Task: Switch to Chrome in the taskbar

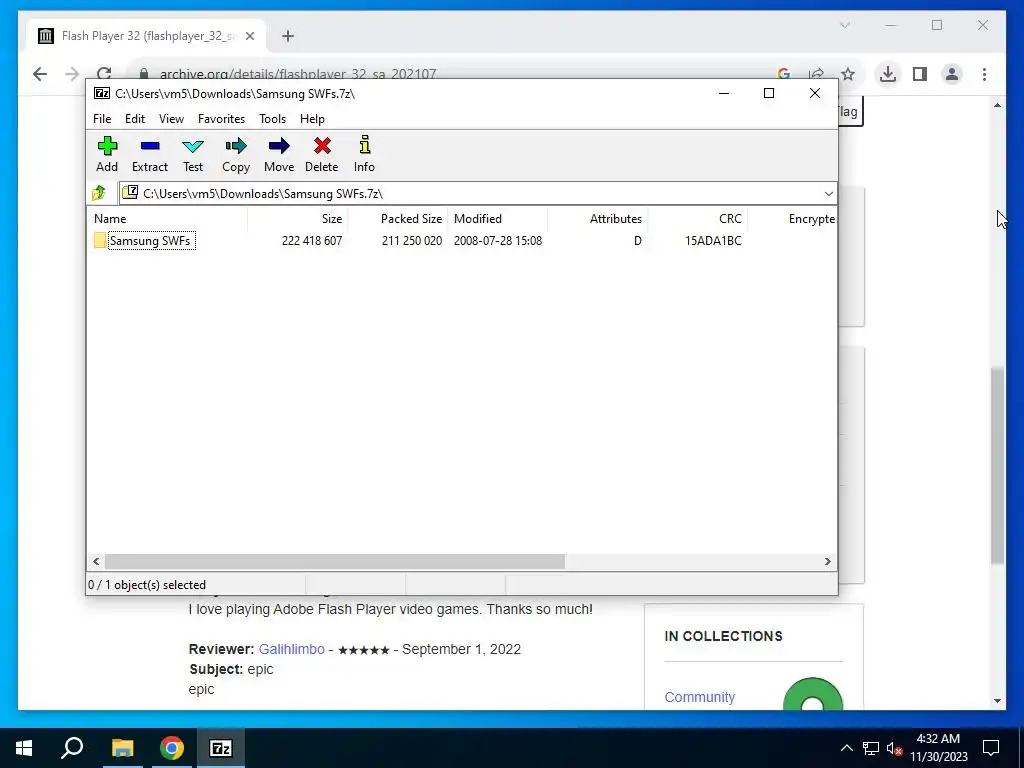Action: (172, 748)
